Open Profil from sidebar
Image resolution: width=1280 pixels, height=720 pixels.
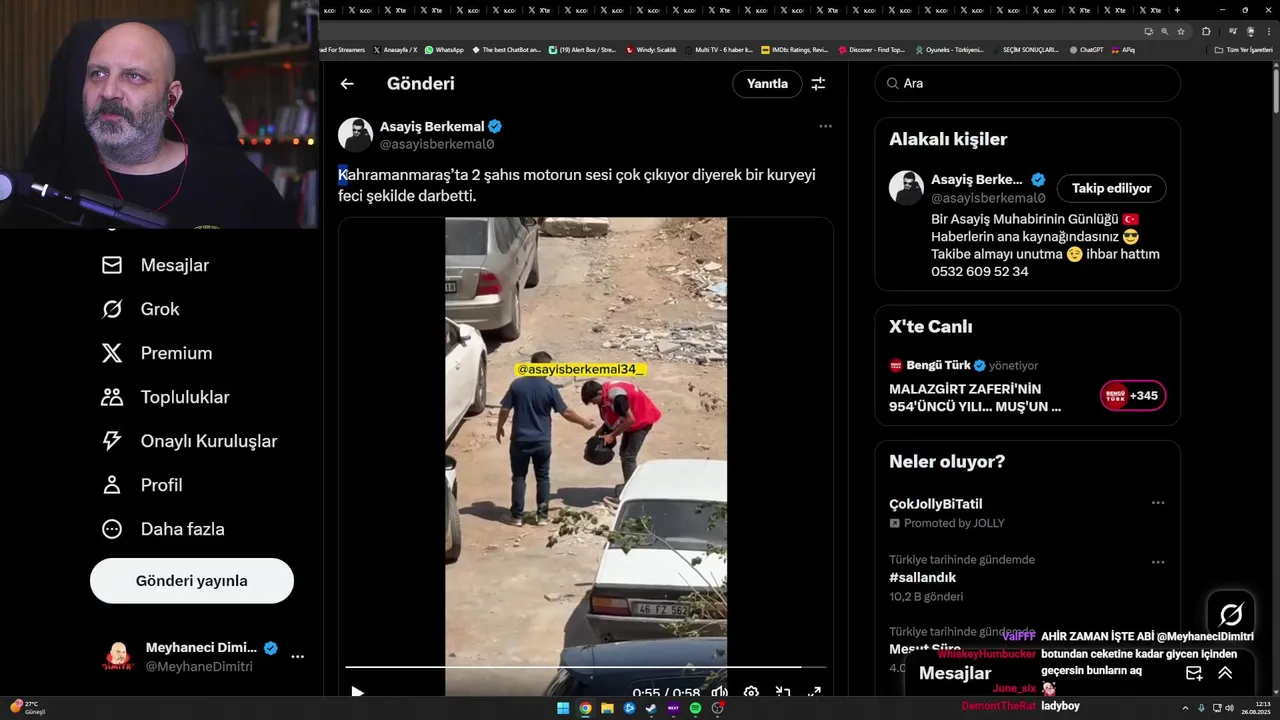[x=141, y=485]
